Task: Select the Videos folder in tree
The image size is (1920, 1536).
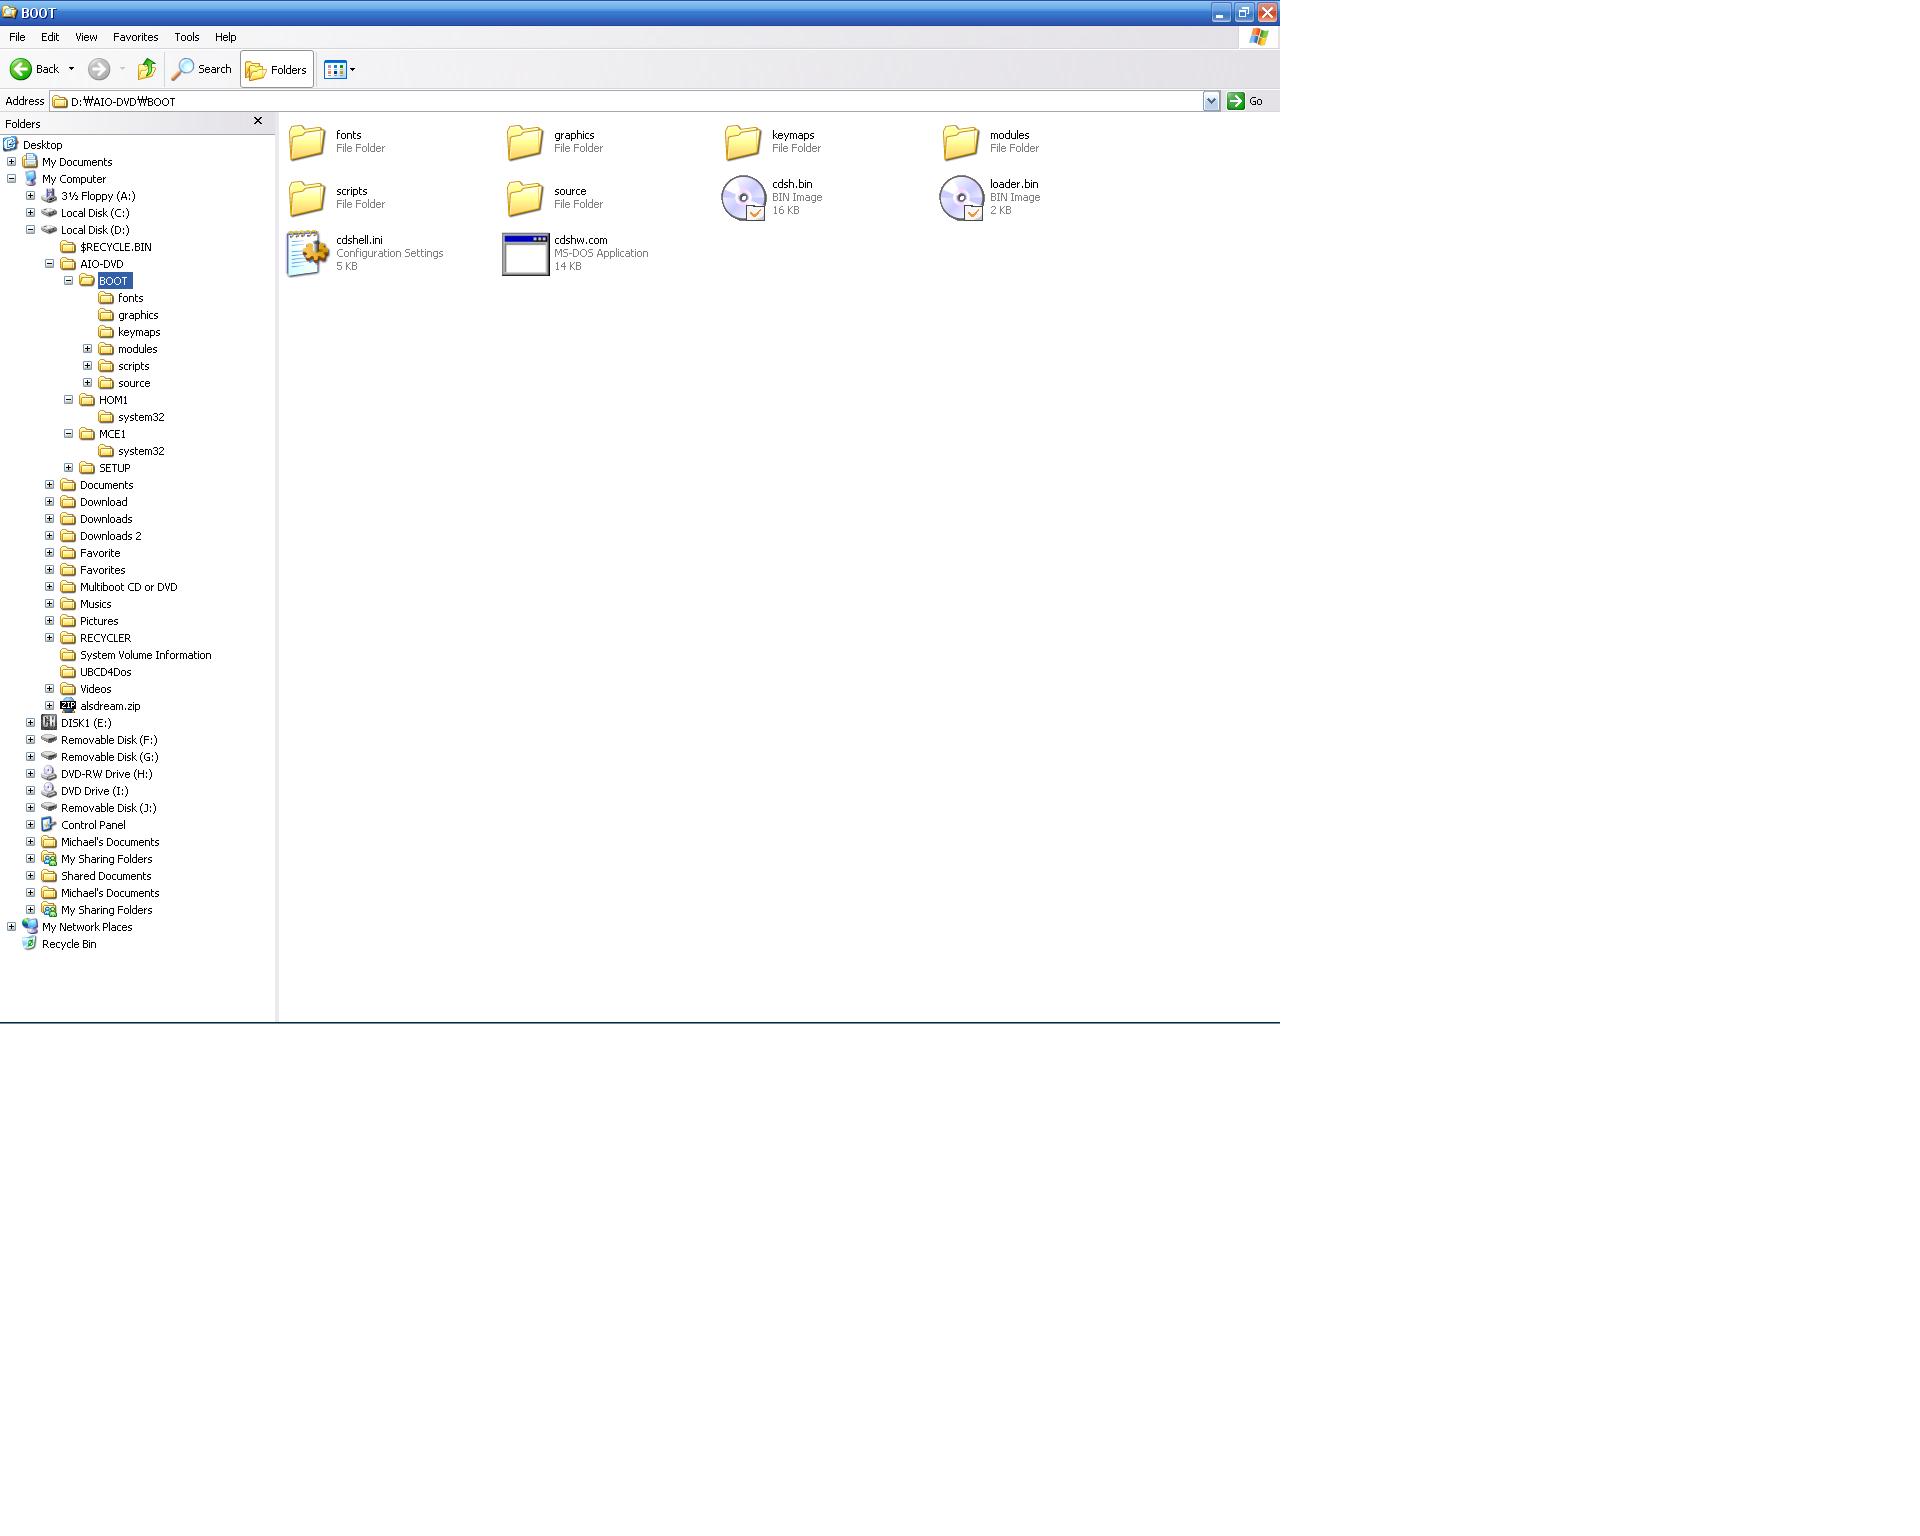Action: pyautogui.click(x=95, y=689)
